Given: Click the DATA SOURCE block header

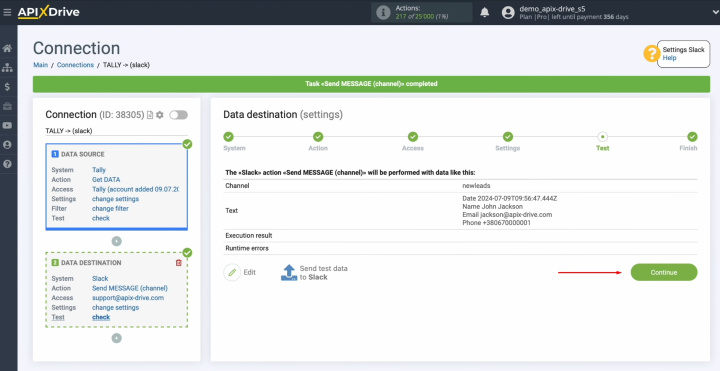Looking at the screenshot, I should tap(83, 154).
